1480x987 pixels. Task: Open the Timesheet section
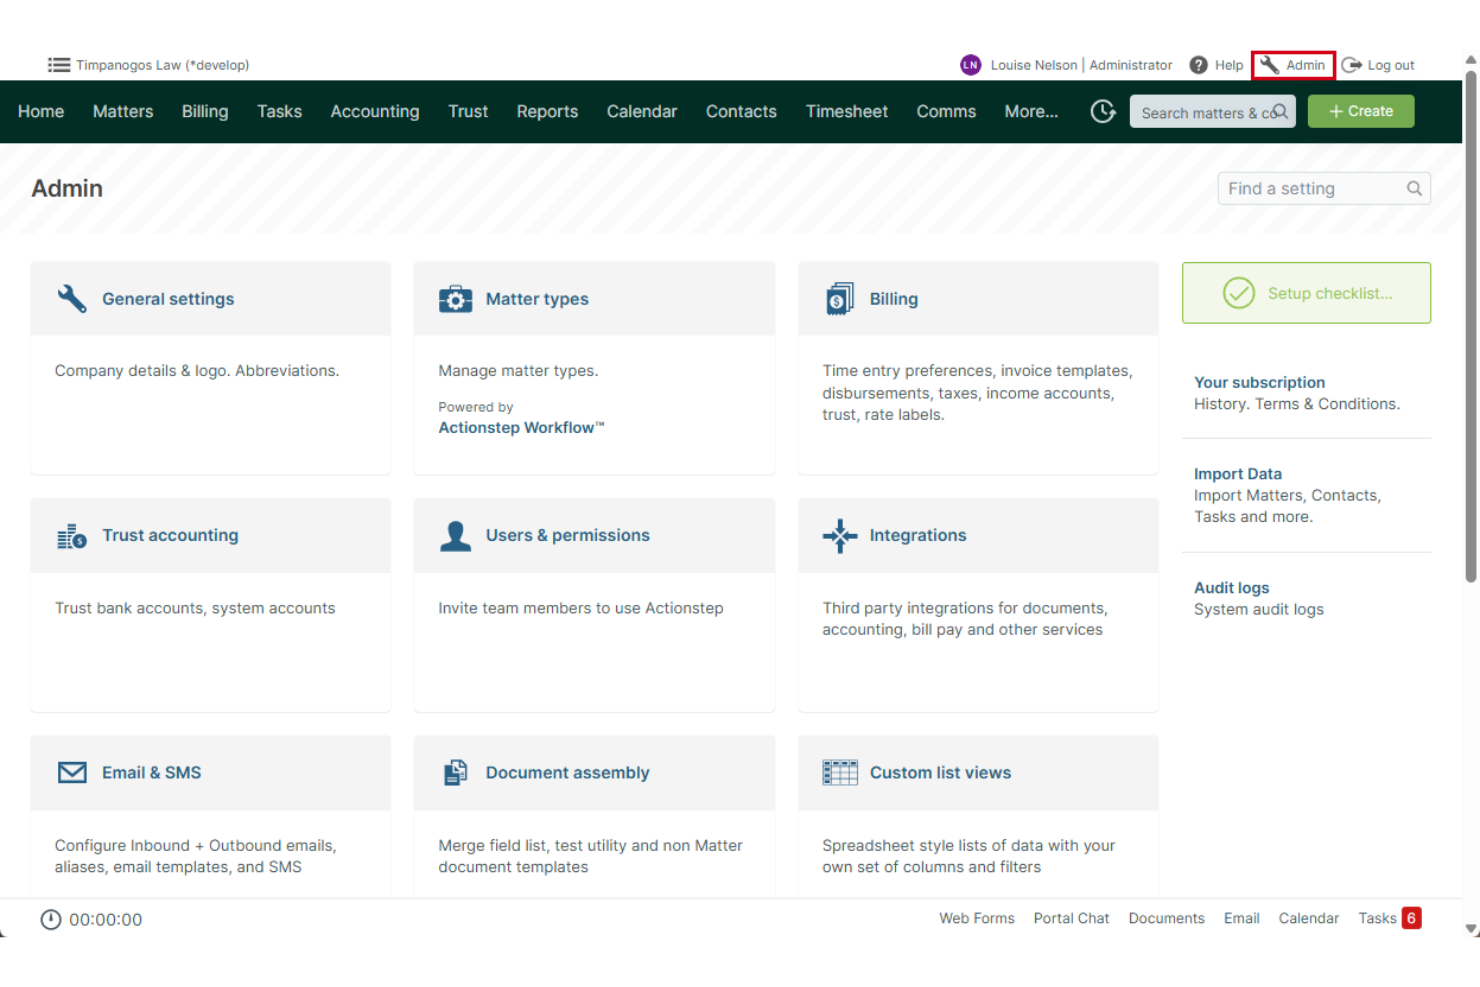tap(846, 111)
